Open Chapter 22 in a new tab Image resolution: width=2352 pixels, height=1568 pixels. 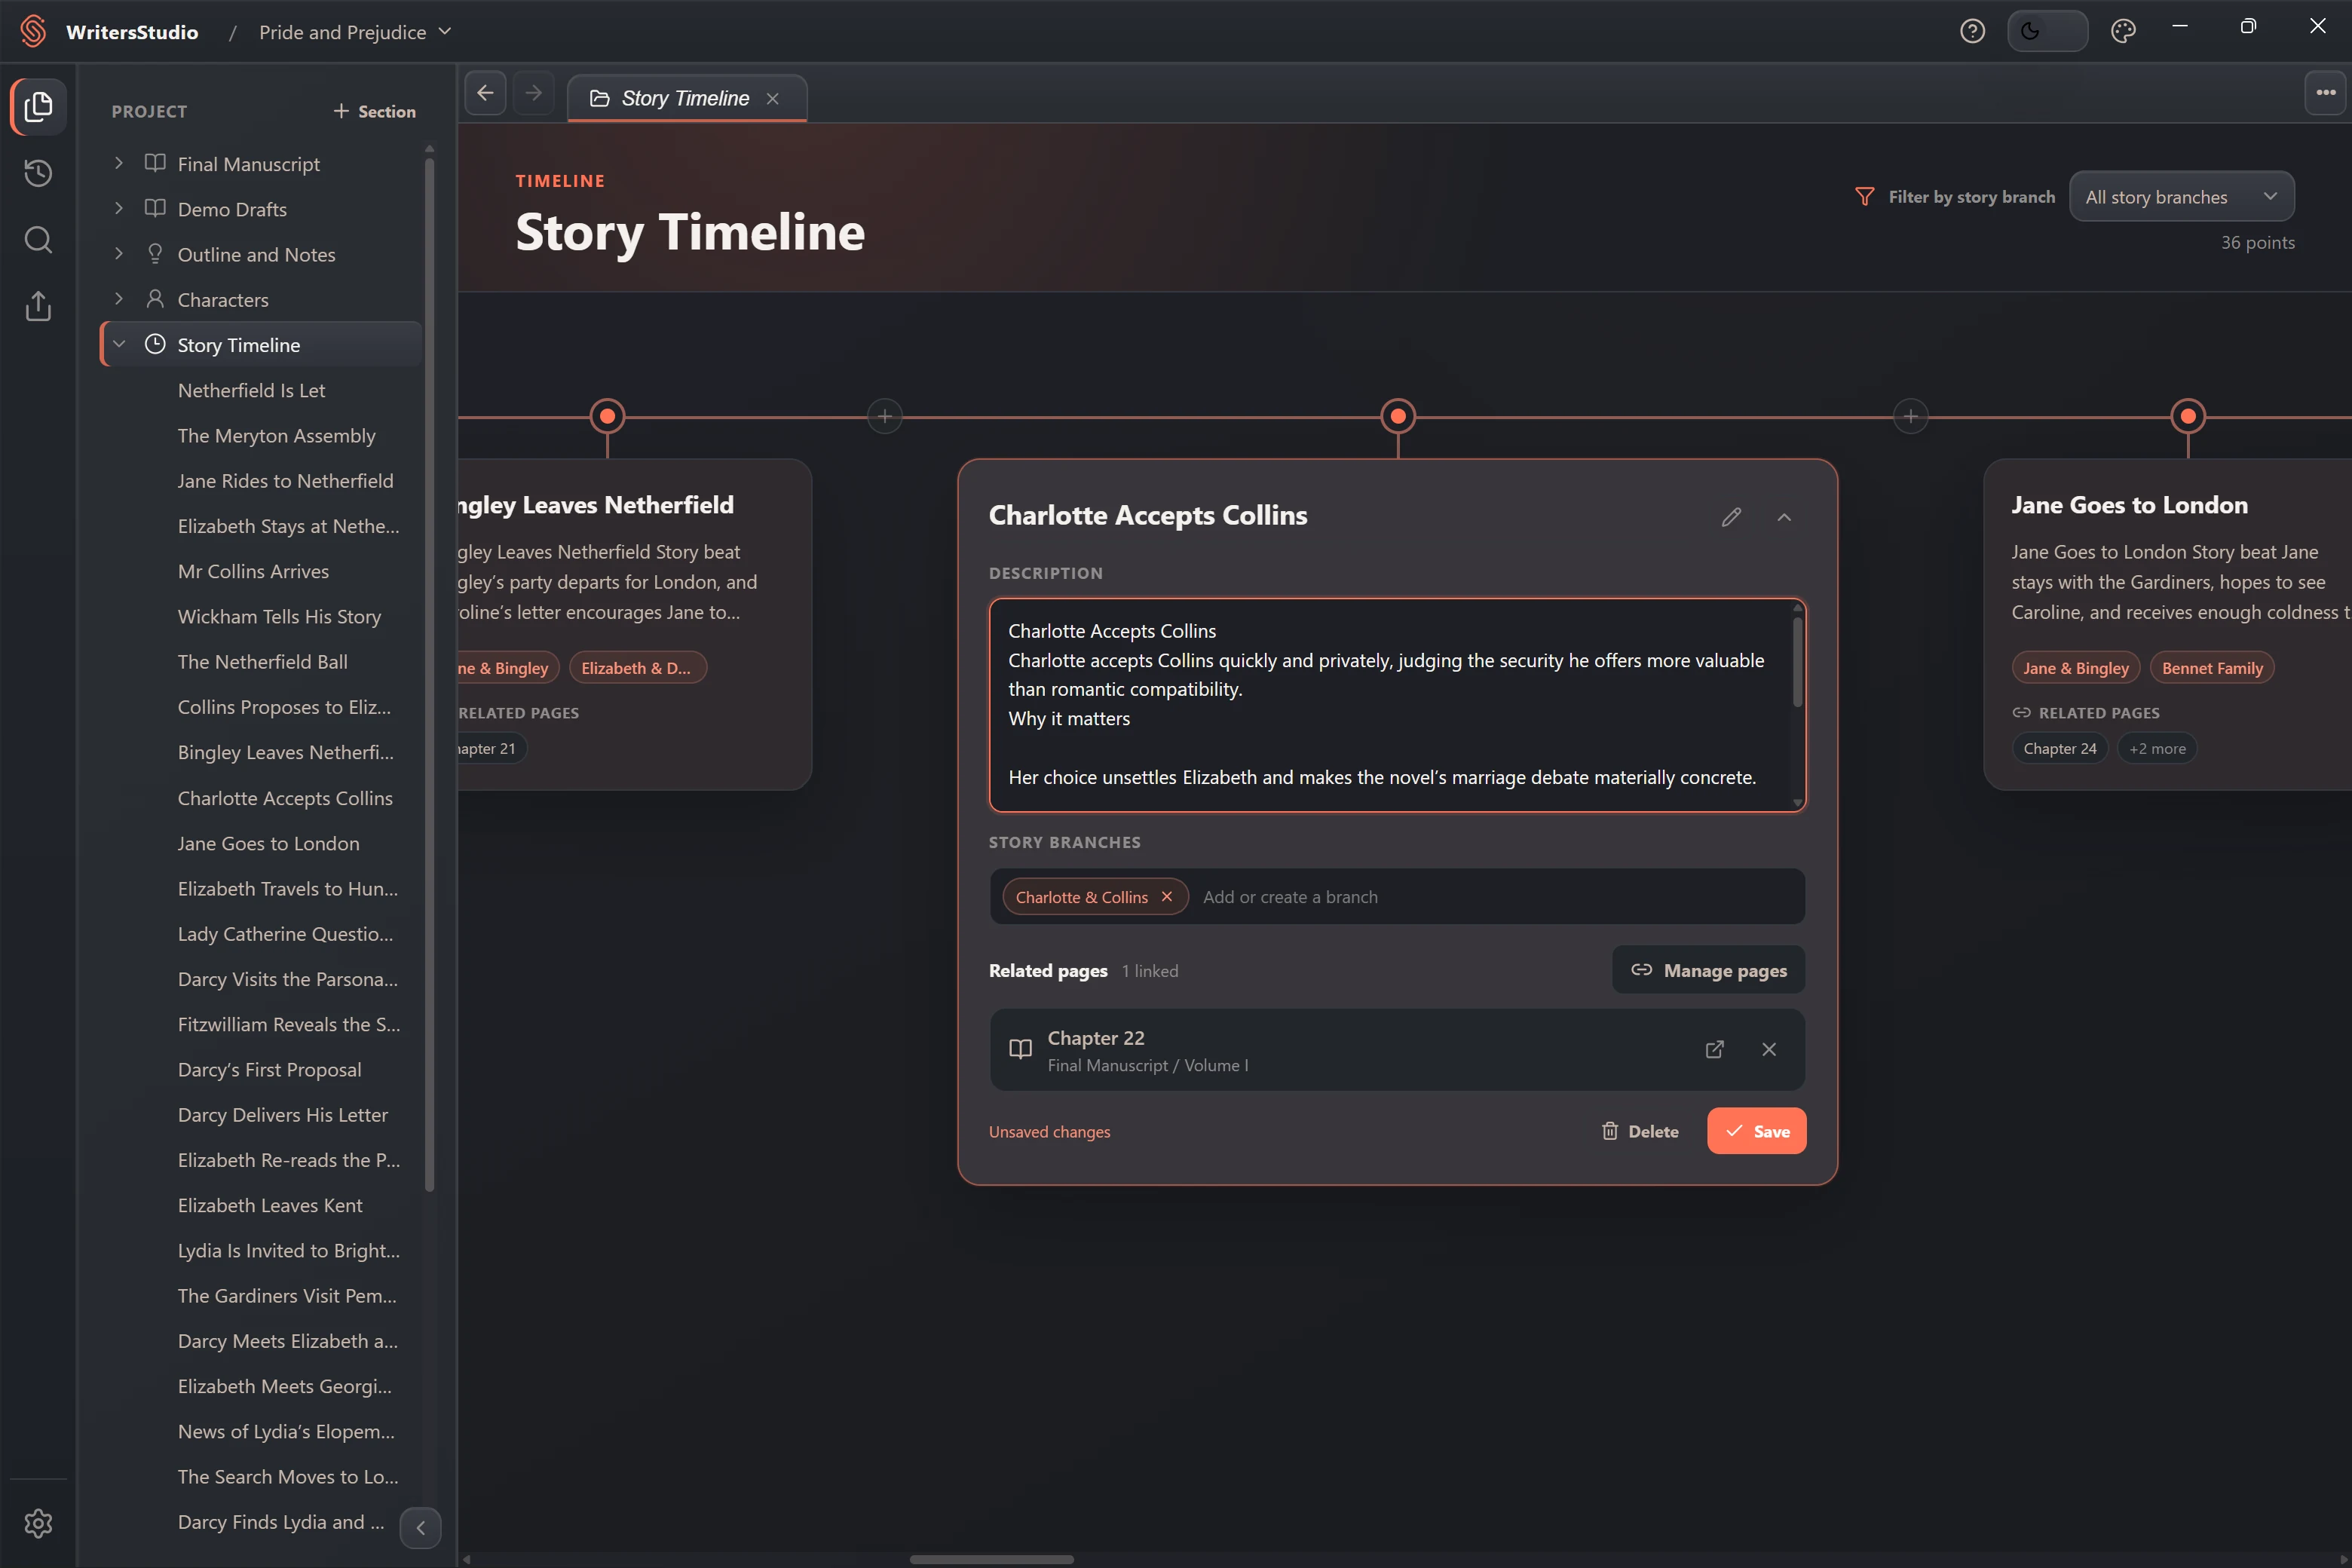click(x=1714, y=1049)
